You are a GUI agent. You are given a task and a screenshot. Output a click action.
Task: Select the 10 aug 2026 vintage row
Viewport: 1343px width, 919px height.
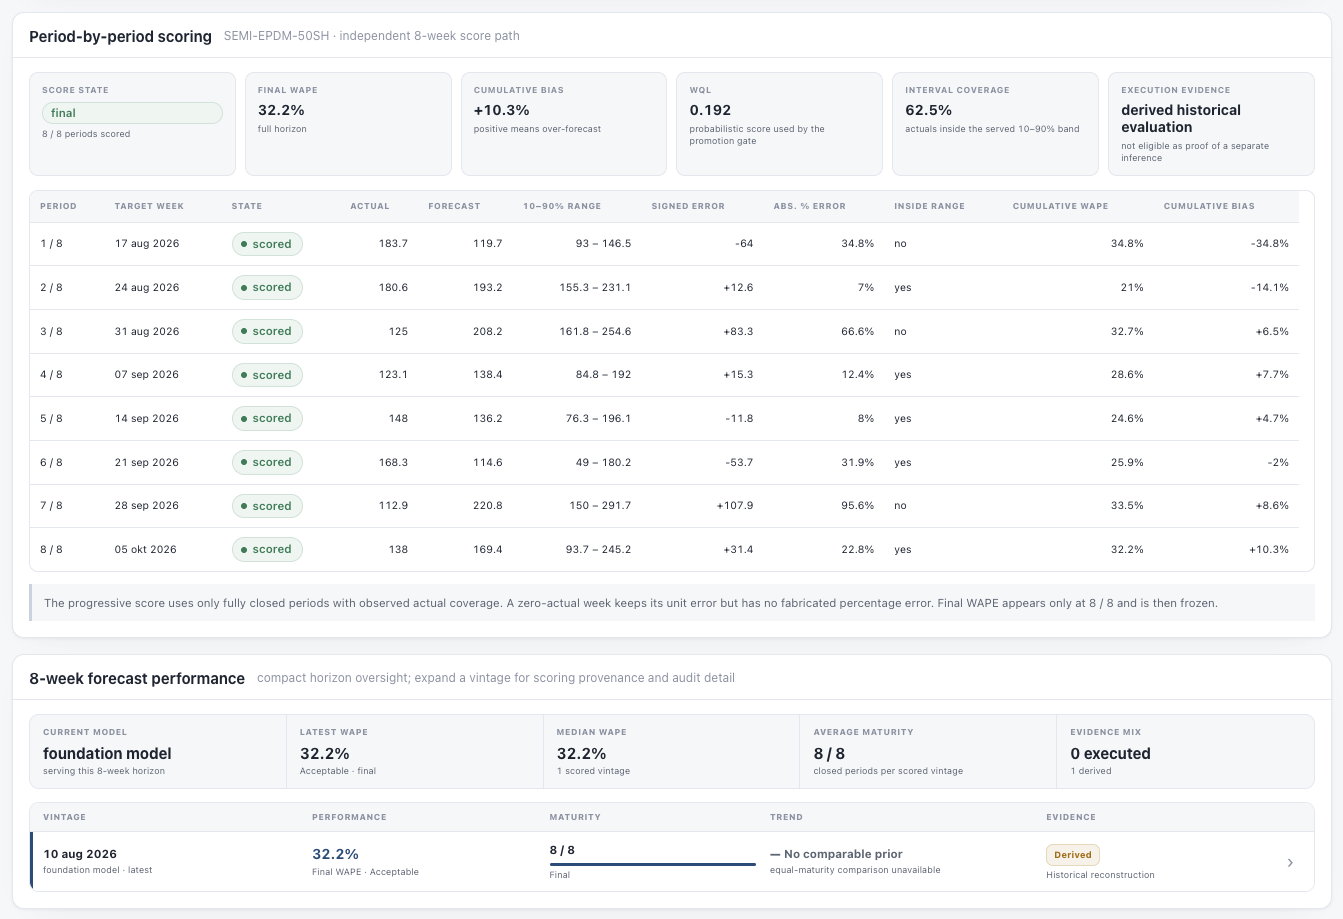[x=672, y=861]
